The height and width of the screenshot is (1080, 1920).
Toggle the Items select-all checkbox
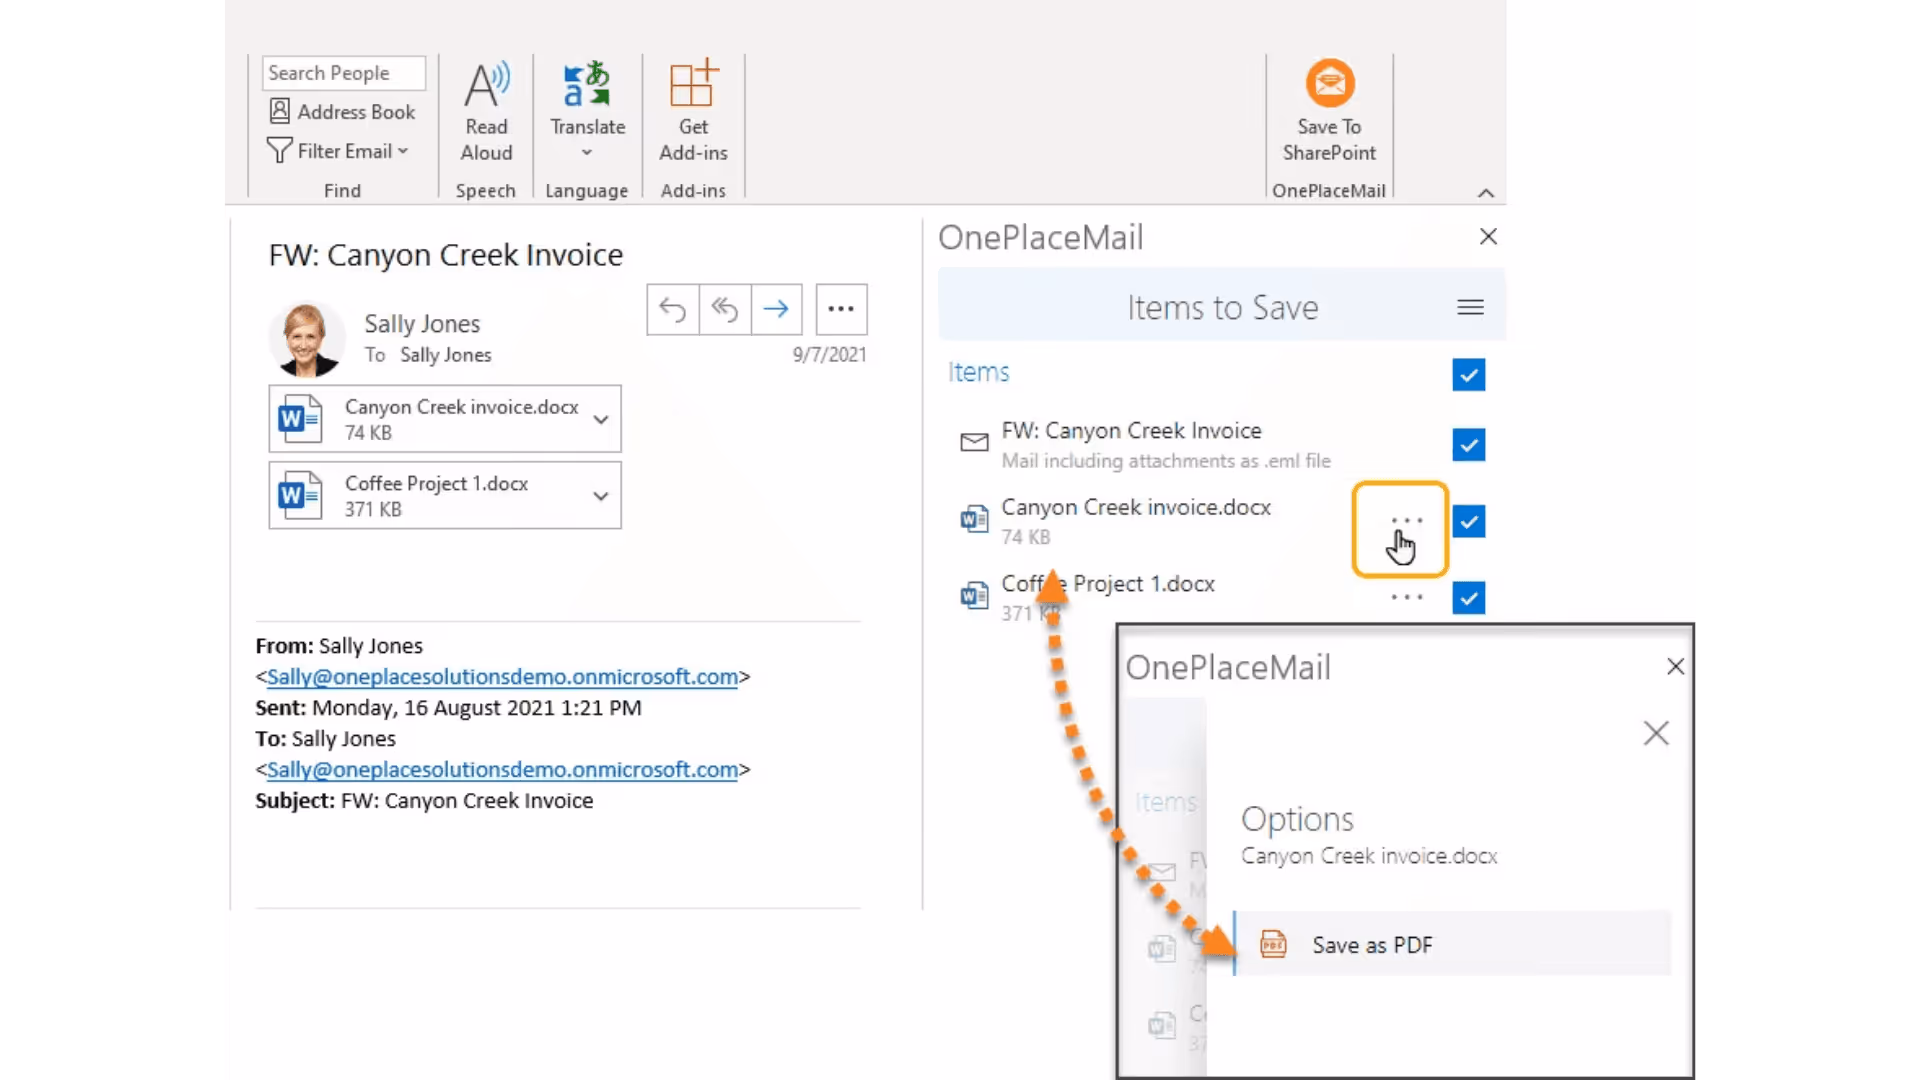[x=1469, y=375]
